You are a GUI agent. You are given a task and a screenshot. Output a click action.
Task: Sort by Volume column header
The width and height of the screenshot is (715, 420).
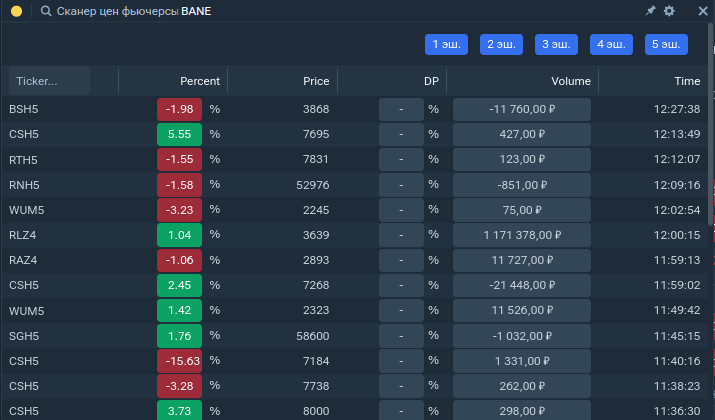pos(570,81)
